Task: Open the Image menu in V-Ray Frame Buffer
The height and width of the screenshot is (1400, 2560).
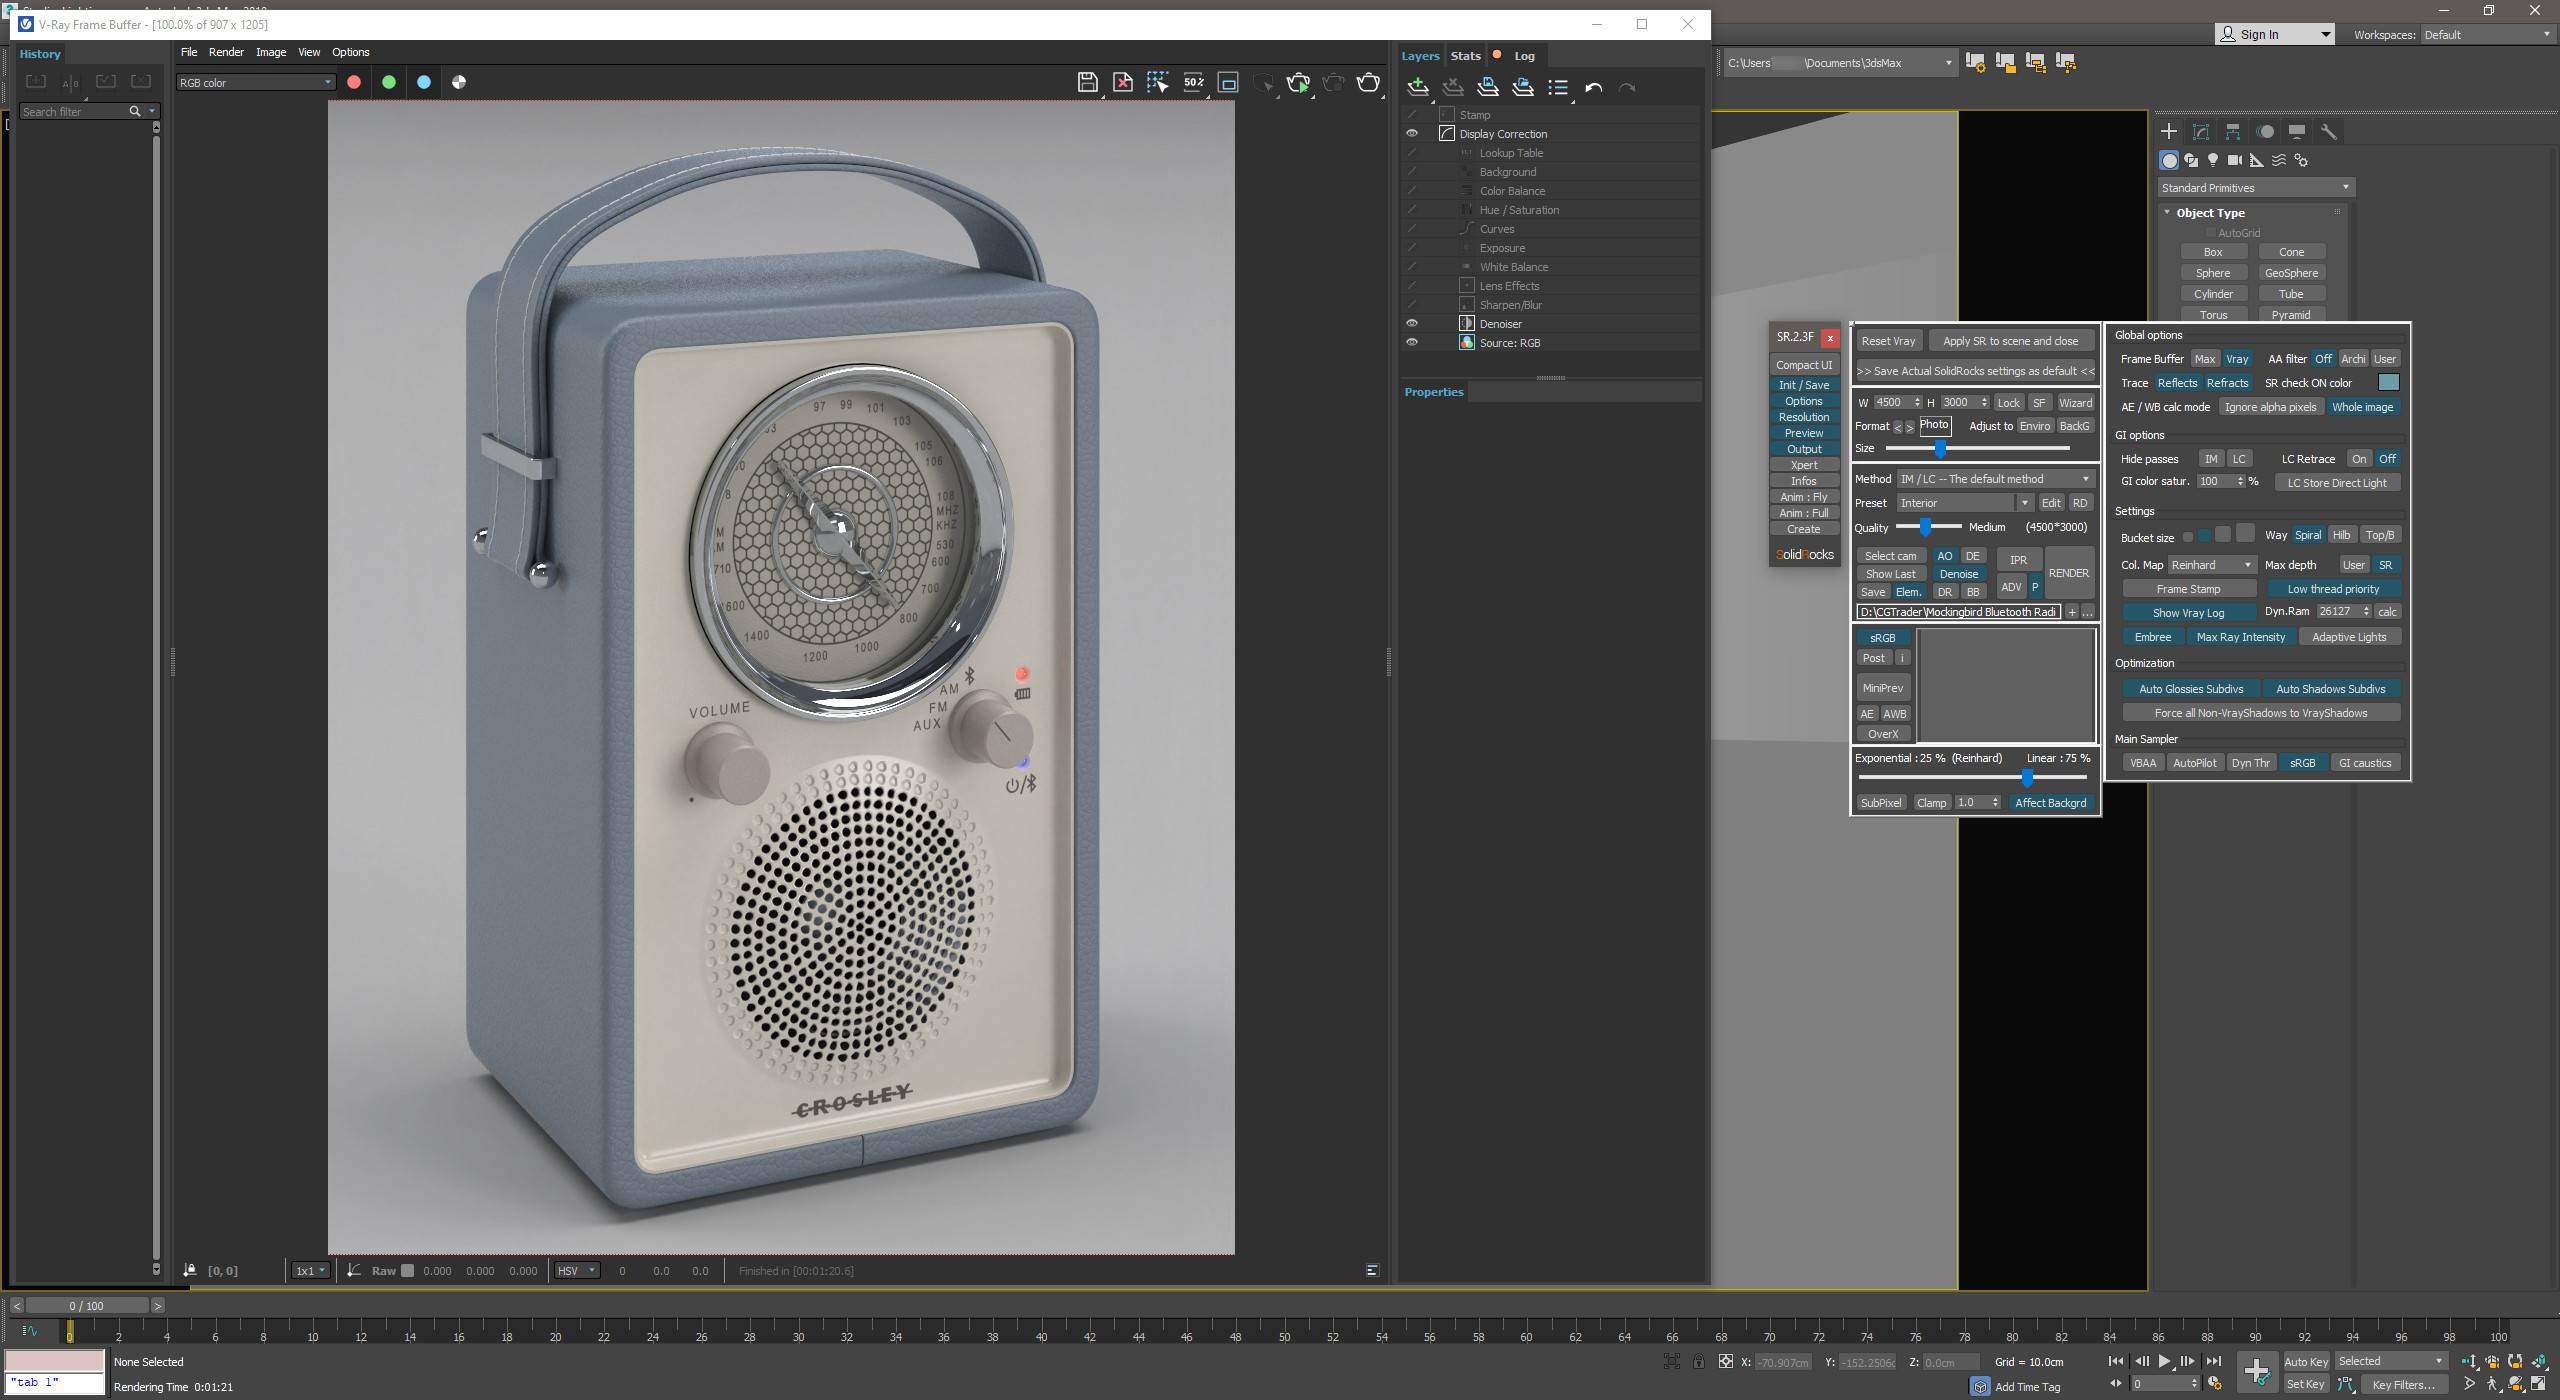Action: tap(270, 52)
